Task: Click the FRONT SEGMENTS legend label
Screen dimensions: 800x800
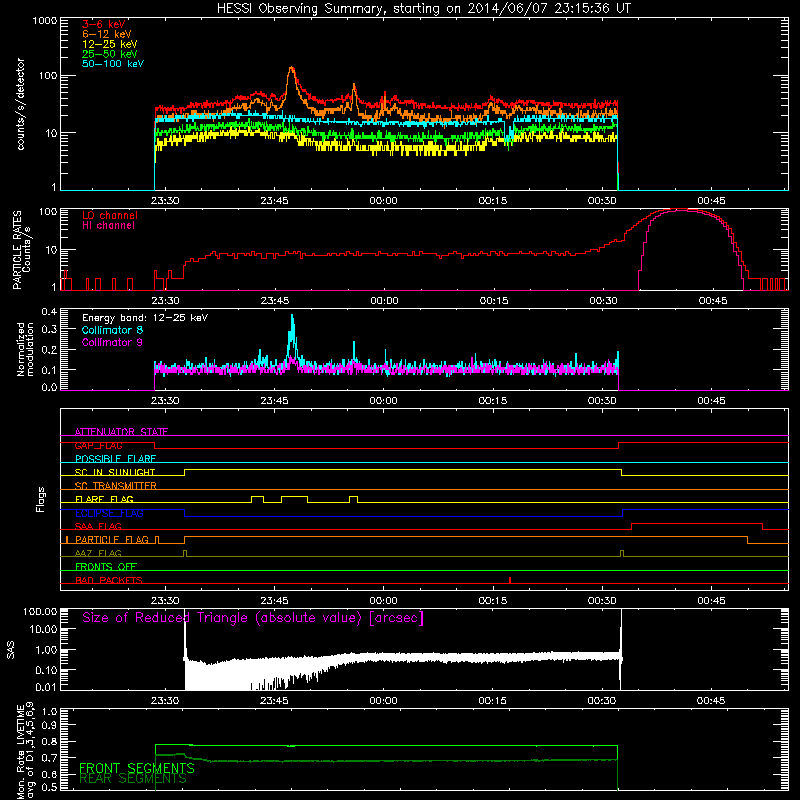Action: coord(137,768)
